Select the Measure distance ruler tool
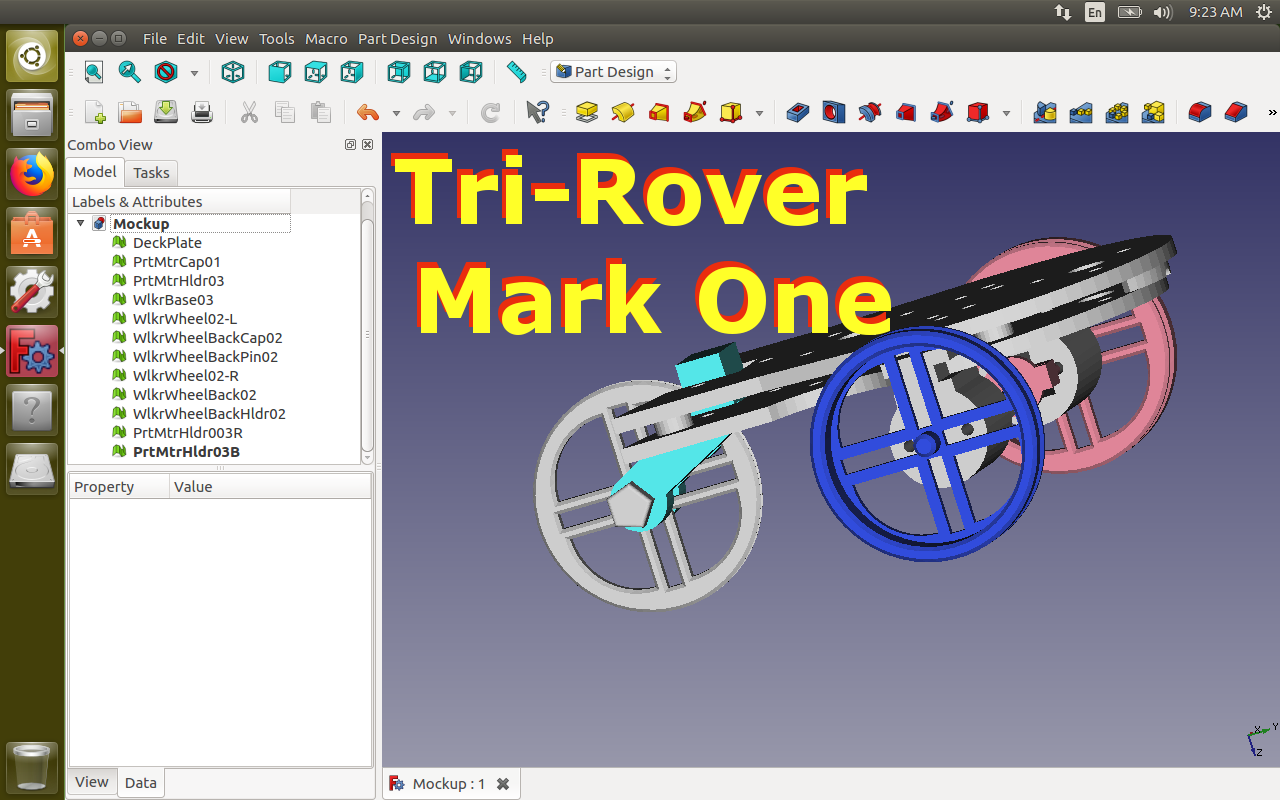 tap(516, 72)
